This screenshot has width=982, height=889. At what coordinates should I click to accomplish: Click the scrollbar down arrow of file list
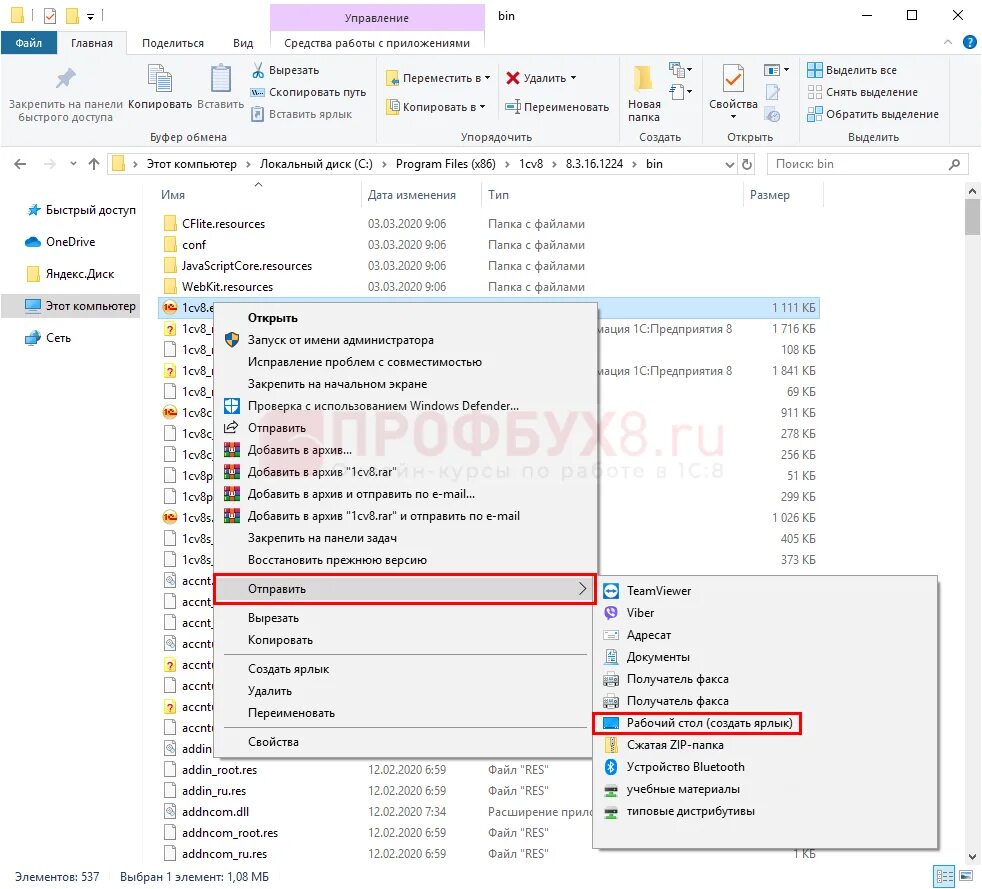tap(972, 856)
